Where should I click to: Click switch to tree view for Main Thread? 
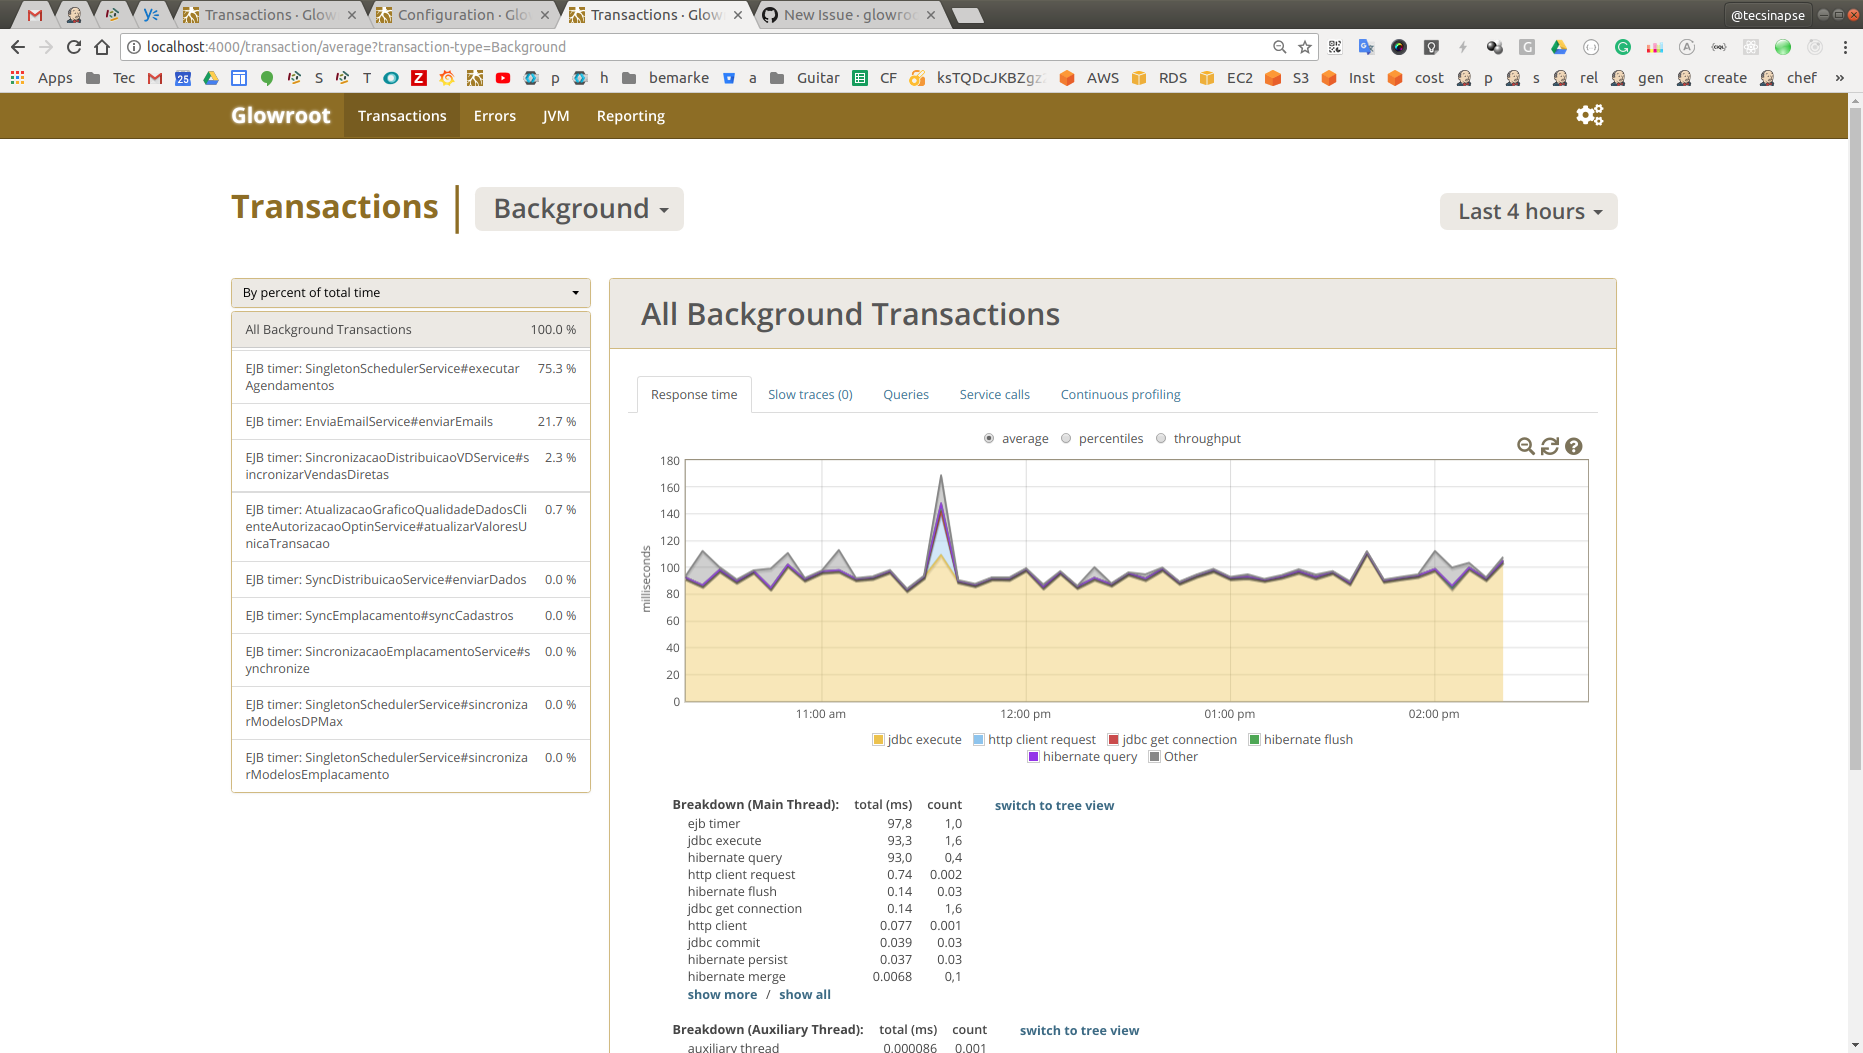click(1054, 805)
